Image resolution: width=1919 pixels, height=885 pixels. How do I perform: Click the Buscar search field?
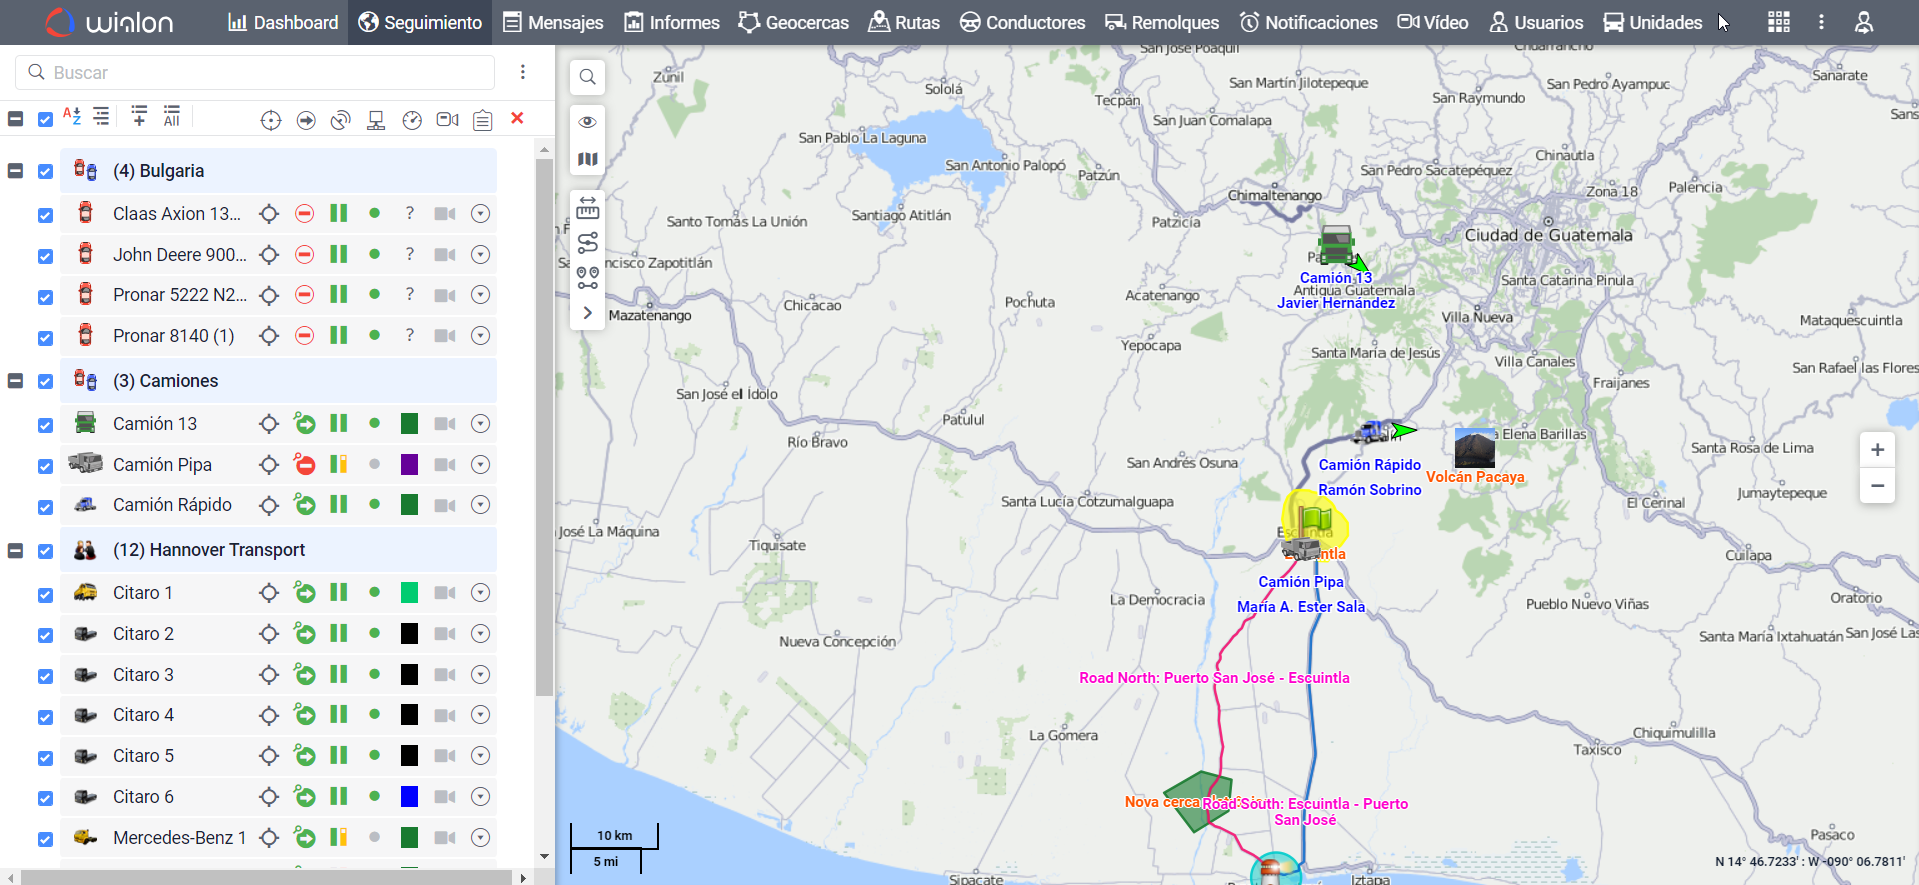(255, 72)
